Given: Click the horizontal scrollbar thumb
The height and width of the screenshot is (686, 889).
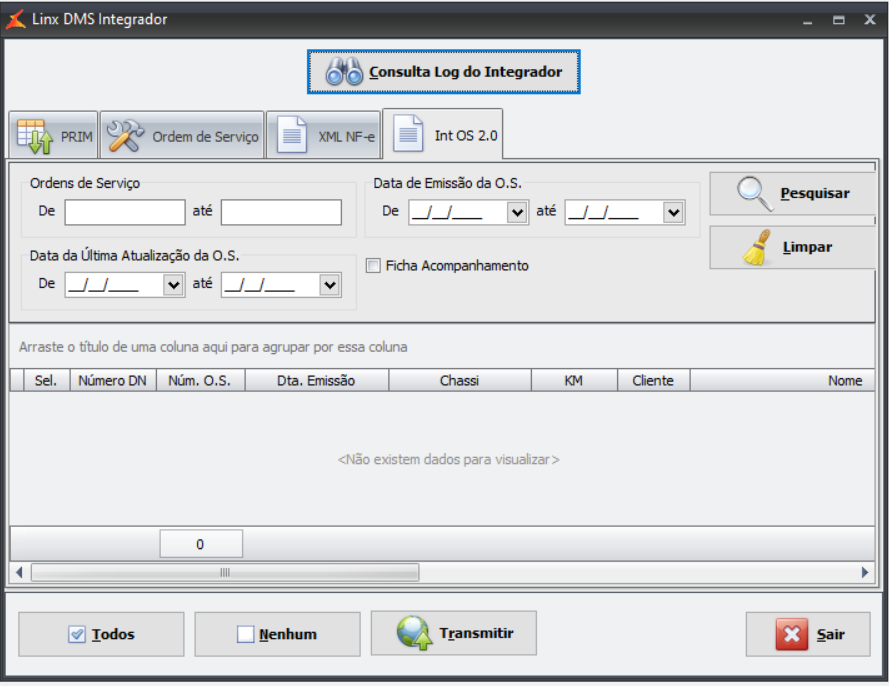Looking at the screenshot, I should tap(225, 572).
